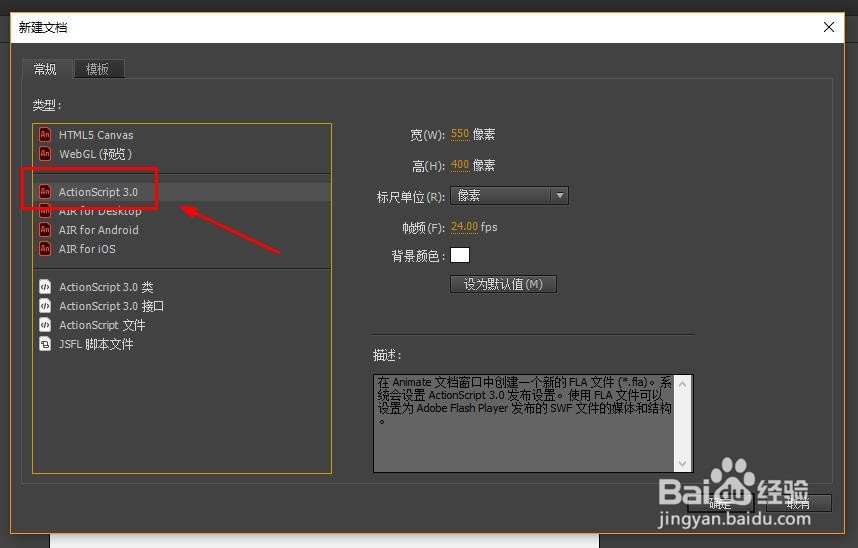The width and height of the screenshot is (858, 548).
Task: Click the frame rate value 24.00
Action: point(464,226)
